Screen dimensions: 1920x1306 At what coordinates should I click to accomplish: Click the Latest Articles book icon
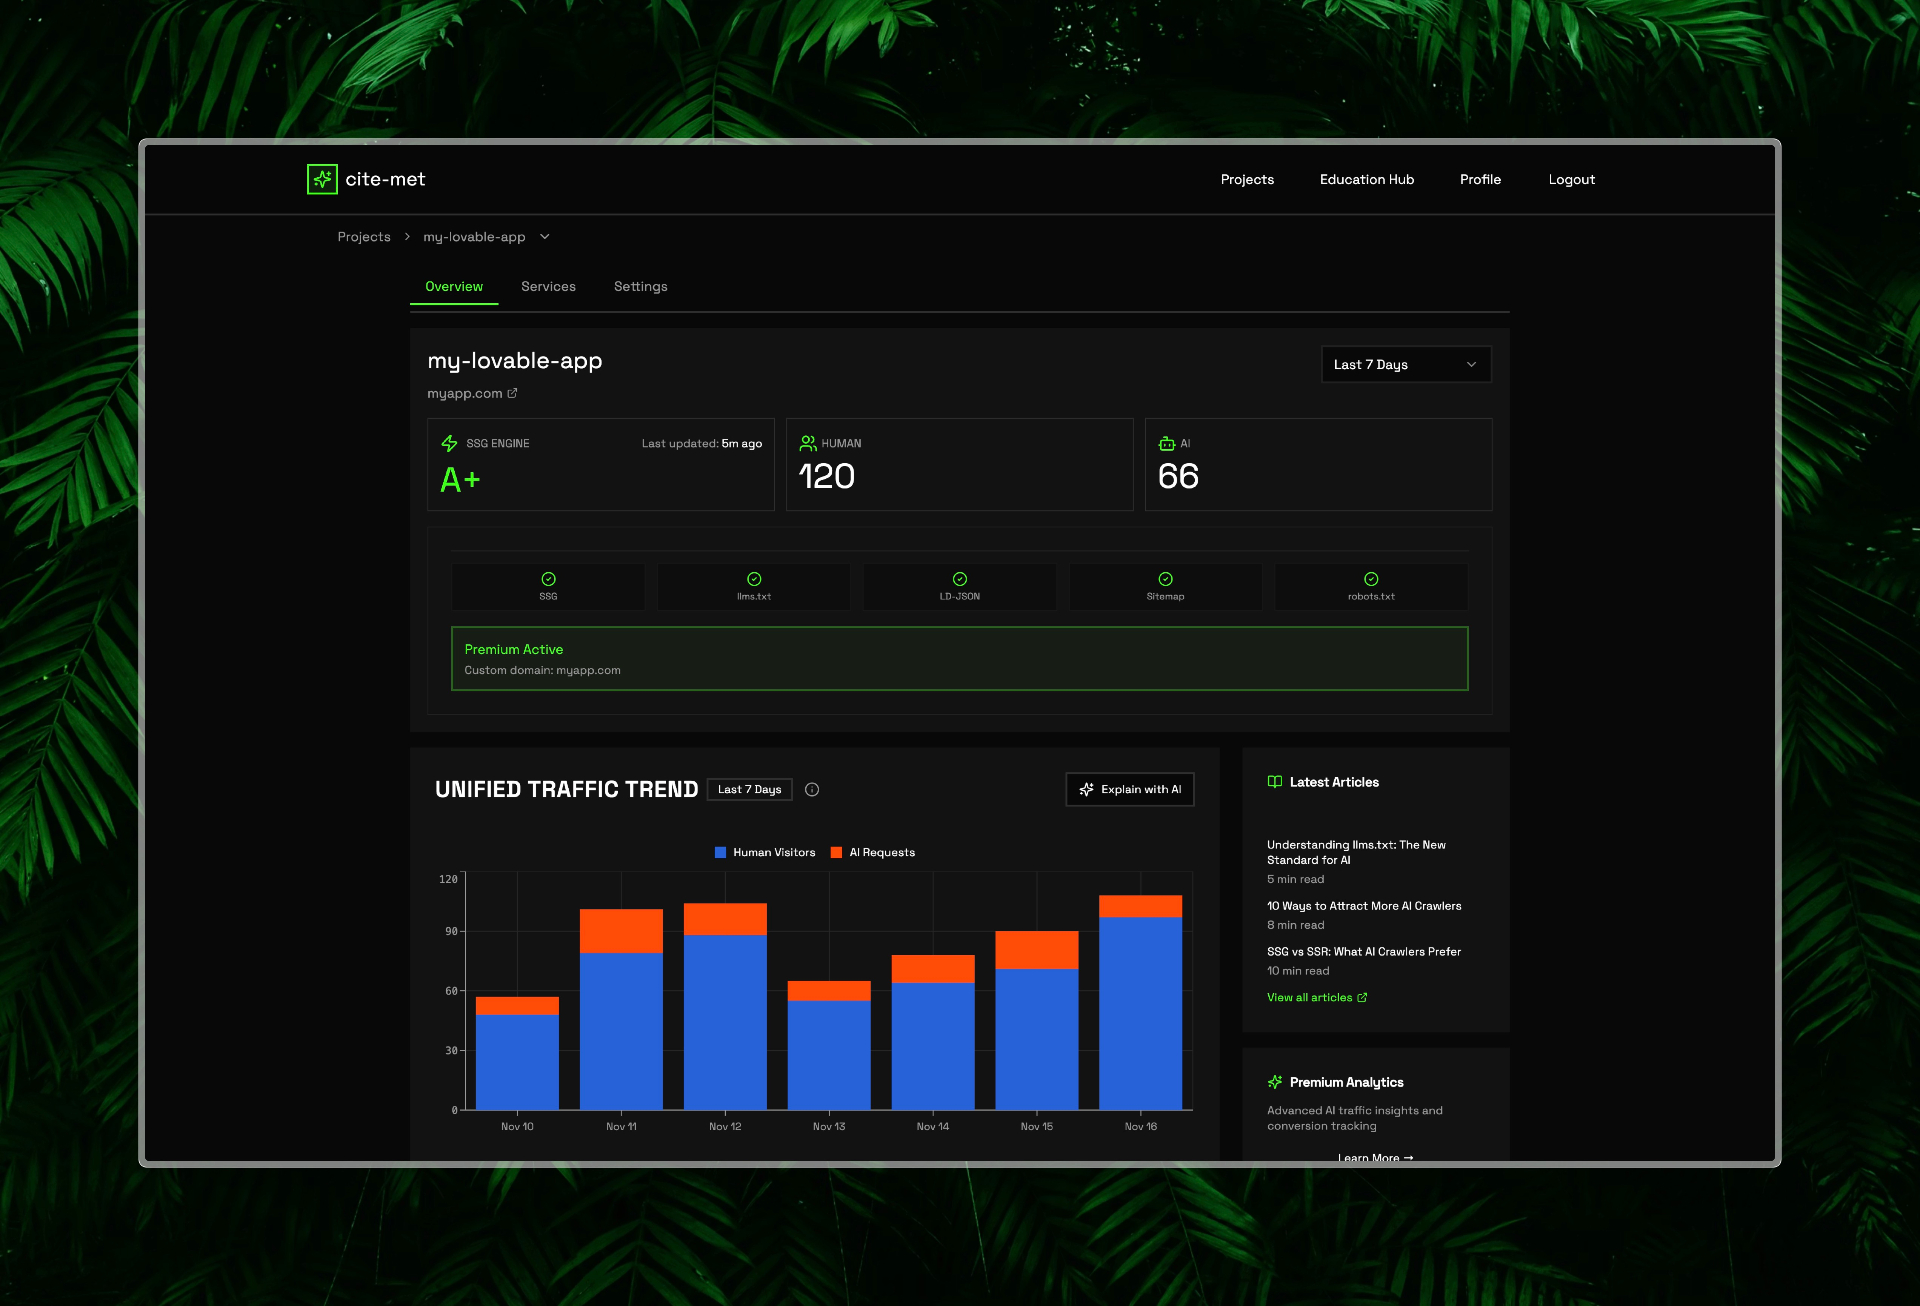click(1274, 782)
